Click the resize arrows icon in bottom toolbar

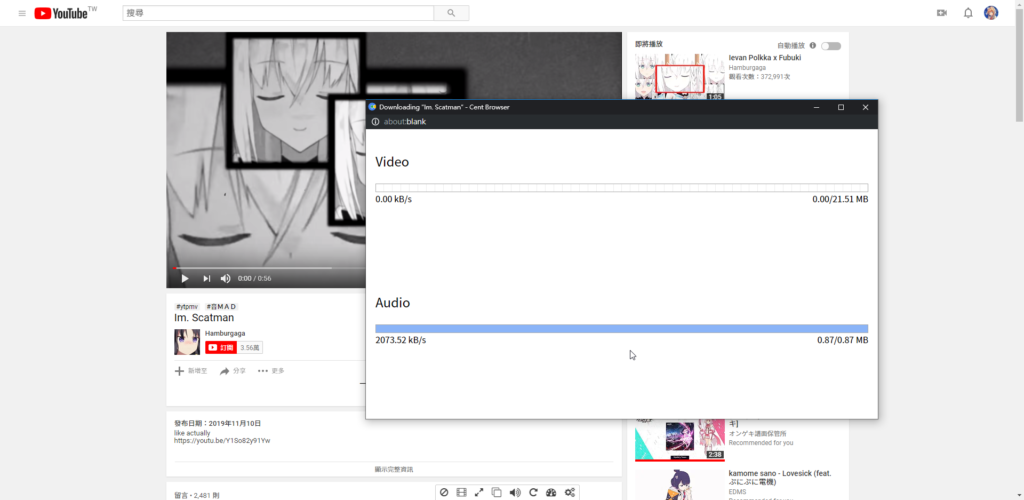(479, 492)
